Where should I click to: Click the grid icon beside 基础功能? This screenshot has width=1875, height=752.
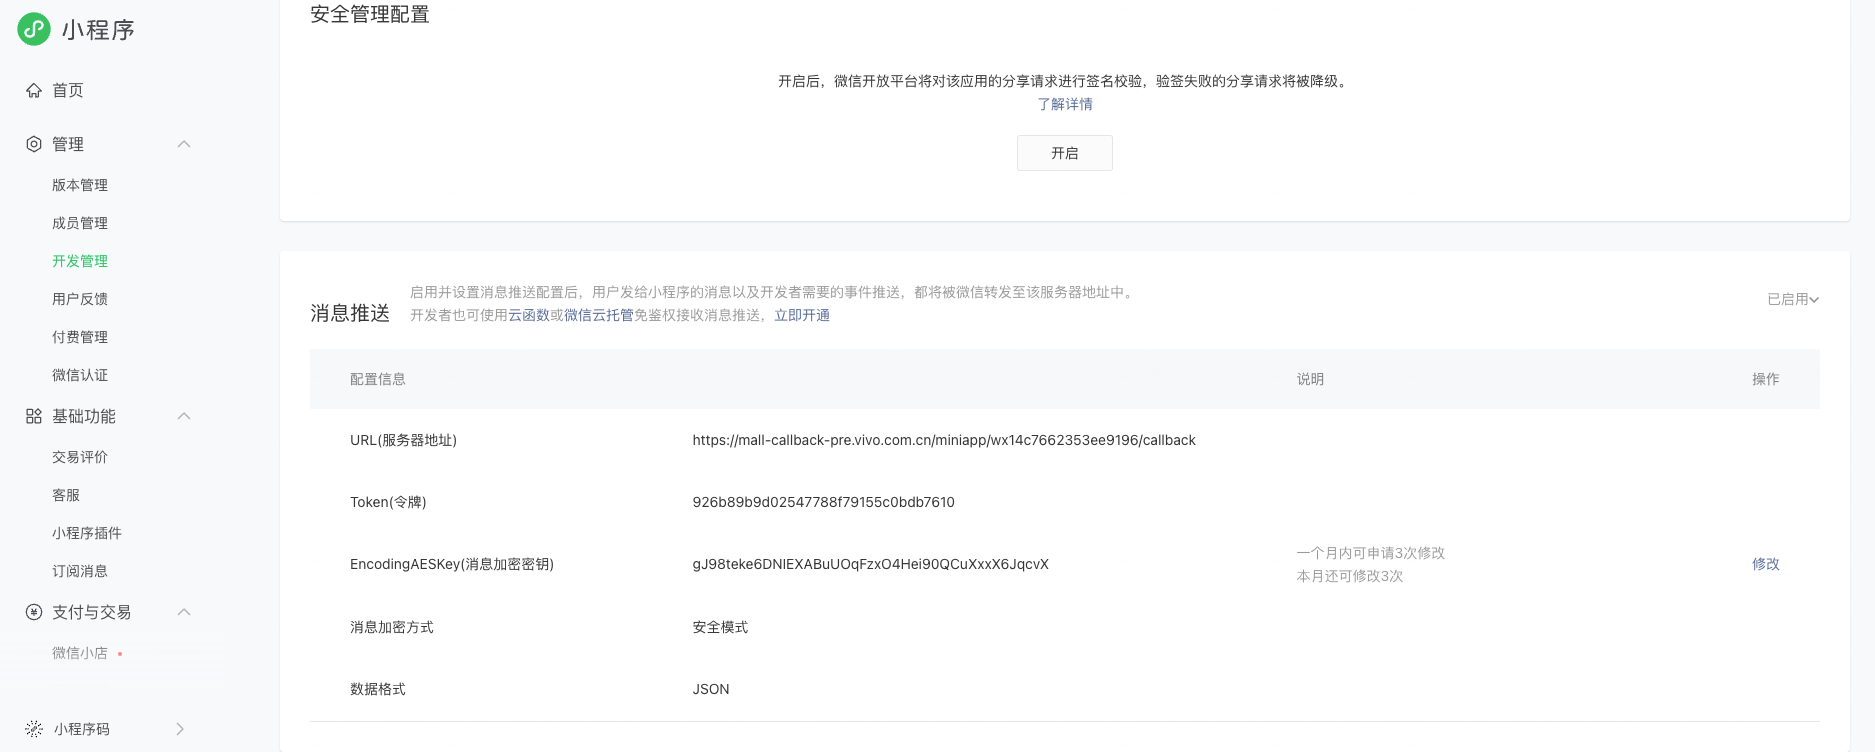point(34,416)
